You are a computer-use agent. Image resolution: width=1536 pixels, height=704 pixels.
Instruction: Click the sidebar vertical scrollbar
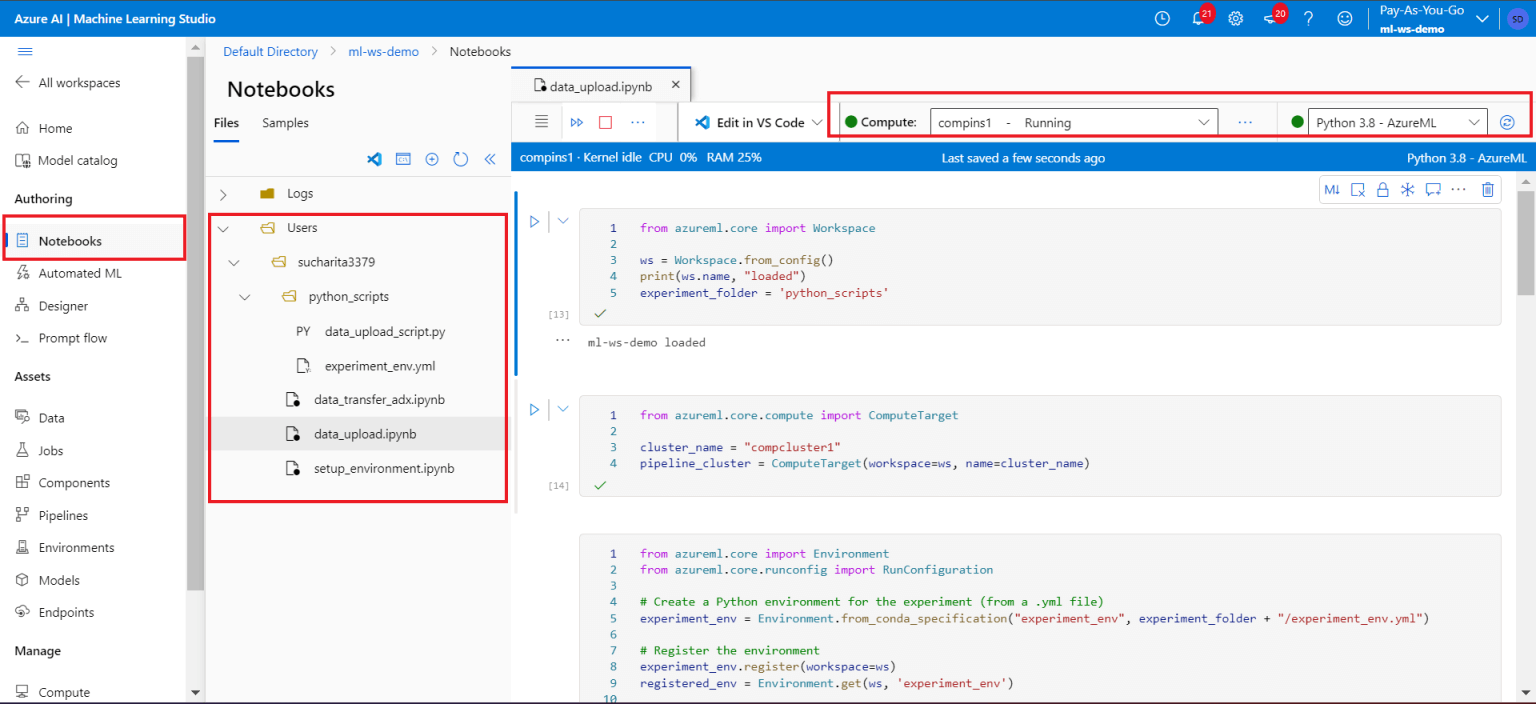point(195,320)
